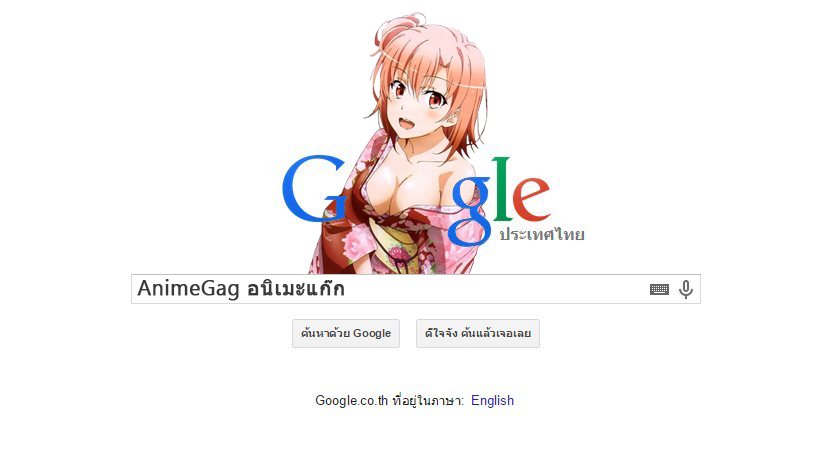Start voice search with the microphone icon
839x464 pixels.
[686, 290]
